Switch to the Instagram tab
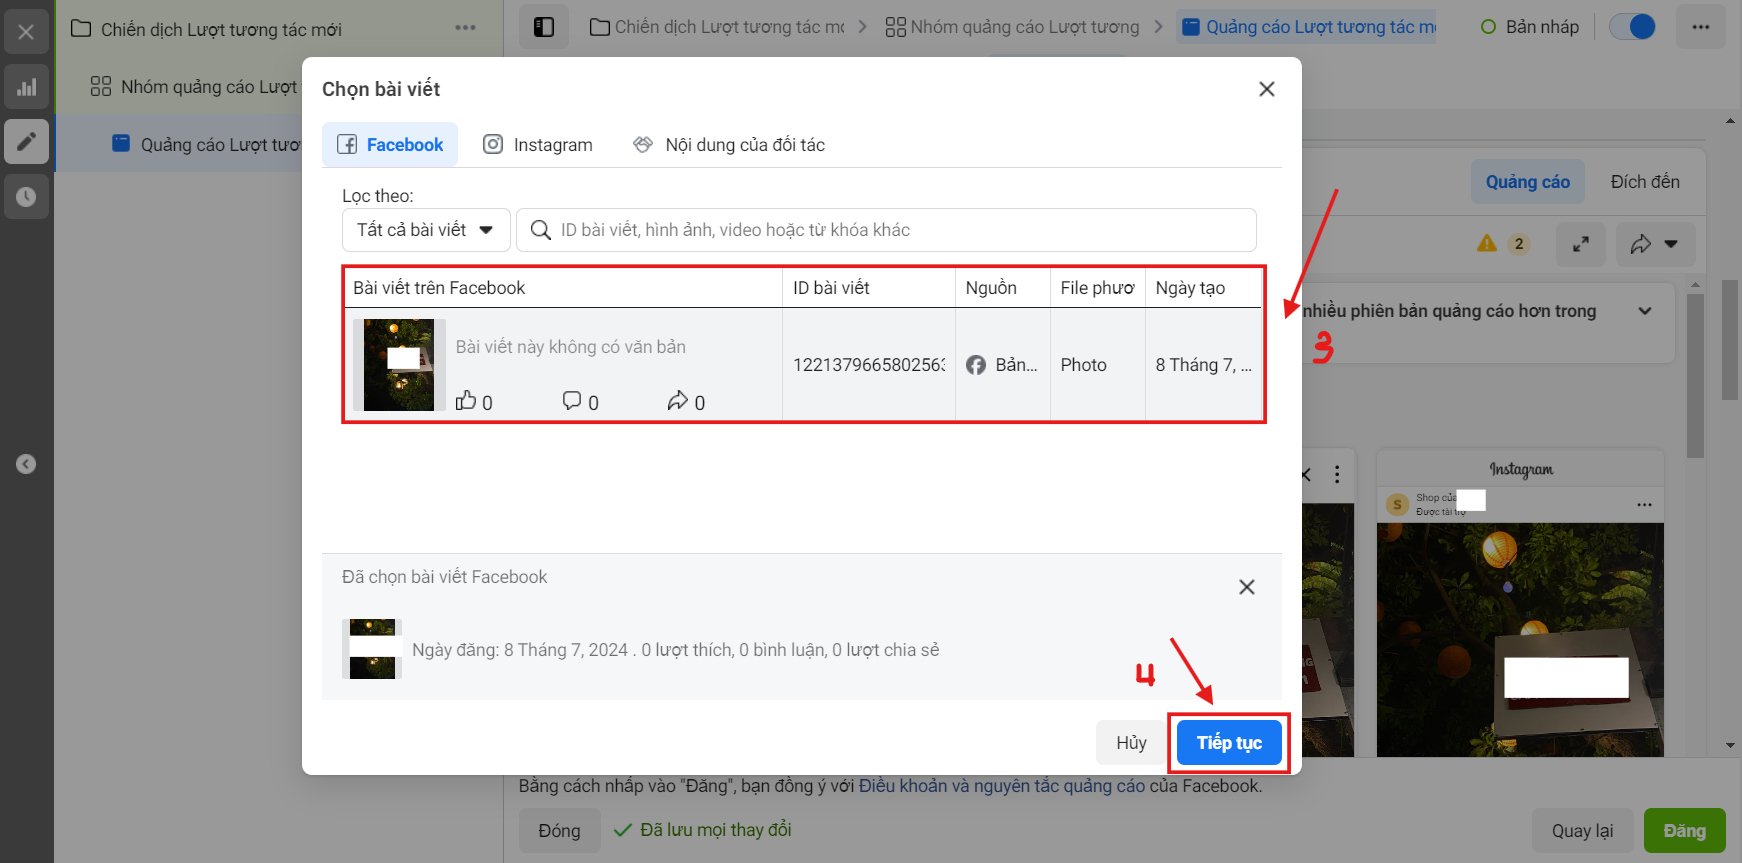Viewport: 1742px width, 863px height. coord(537,145)
